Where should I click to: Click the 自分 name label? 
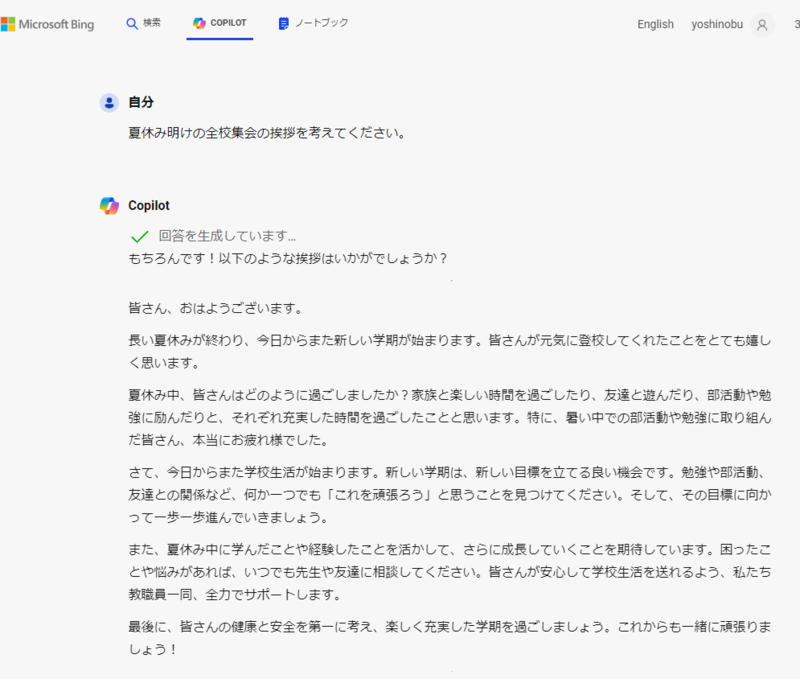coord(141,102)
